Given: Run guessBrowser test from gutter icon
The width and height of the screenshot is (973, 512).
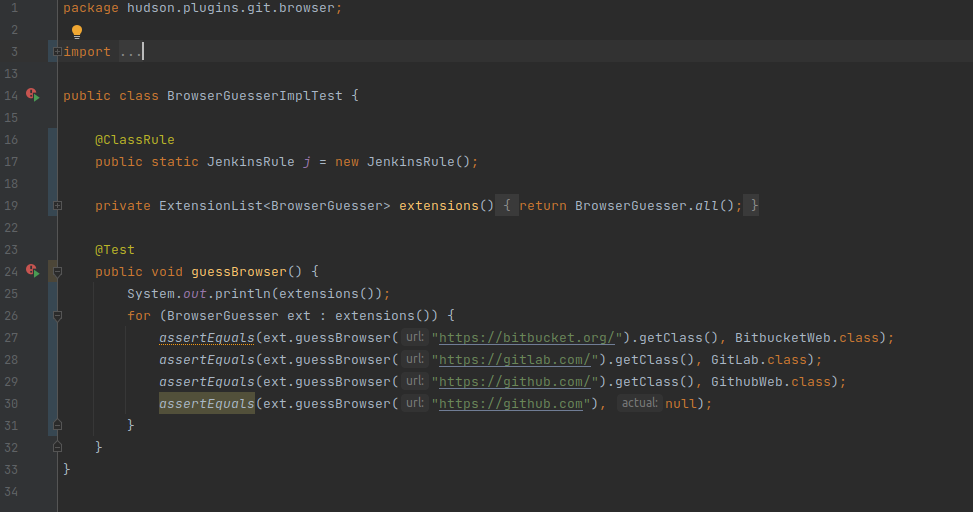Looking at the screenshot, I should pos(32,271).
